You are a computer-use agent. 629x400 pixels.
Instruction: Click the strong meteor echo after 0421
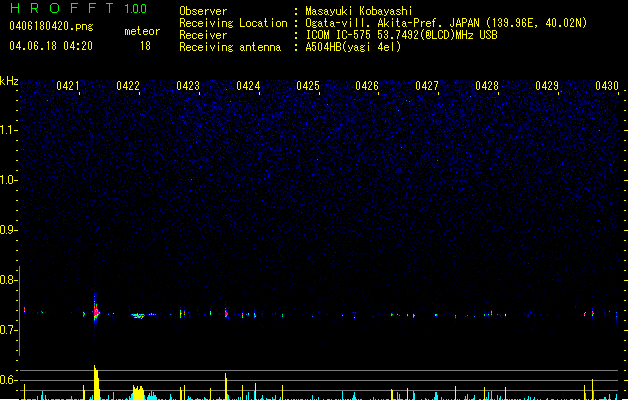(96, 311)
